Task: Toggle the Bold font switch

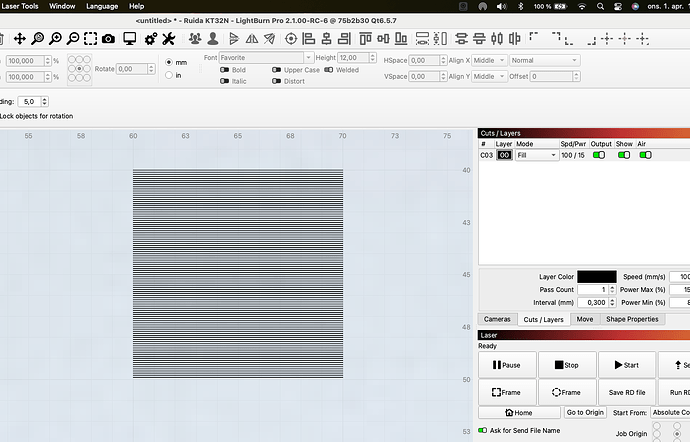Action: coord(224,71)
